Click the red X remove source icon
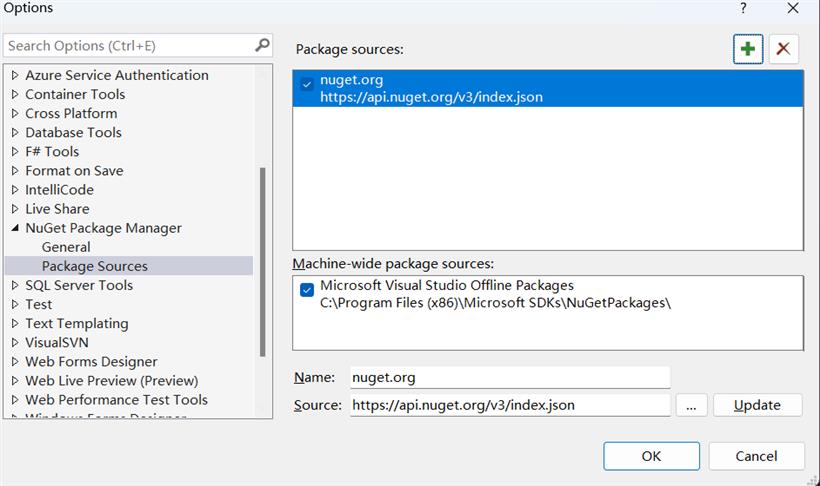This screenshot has width=820, height=486. pos(783,48)
